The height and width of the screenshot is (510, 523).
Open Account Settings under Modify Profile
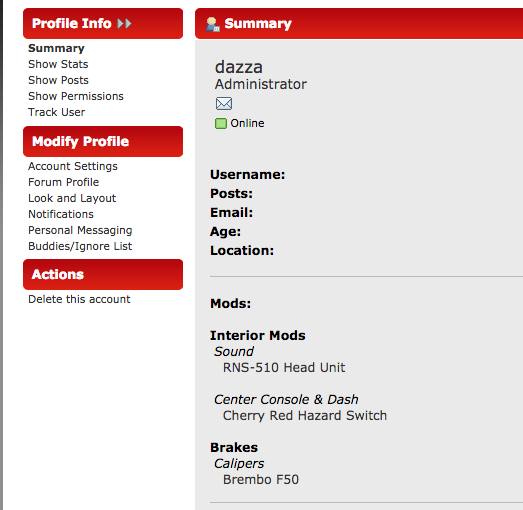point(73,166)
